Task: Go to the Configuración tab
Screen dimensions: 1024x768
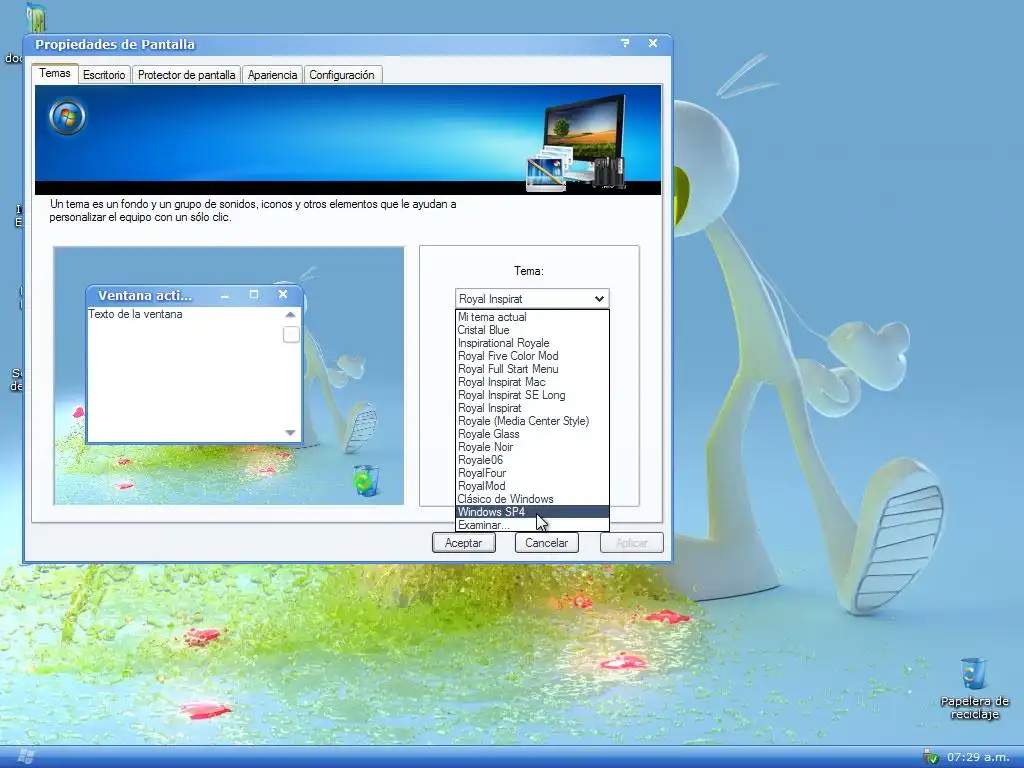Action: click(x=342, y=74)
